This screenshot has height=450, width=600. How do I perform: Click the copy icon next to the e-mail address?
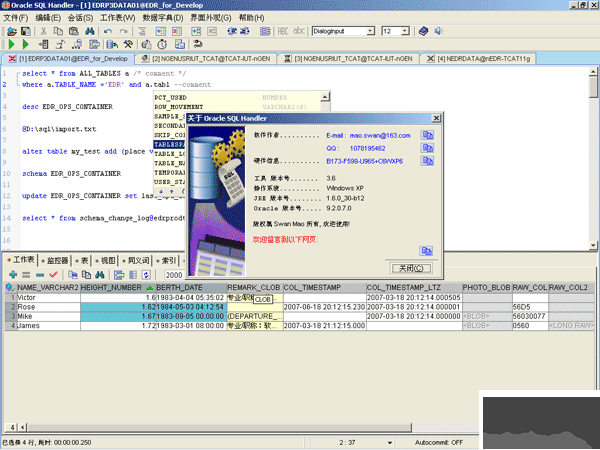coord(428,134)
